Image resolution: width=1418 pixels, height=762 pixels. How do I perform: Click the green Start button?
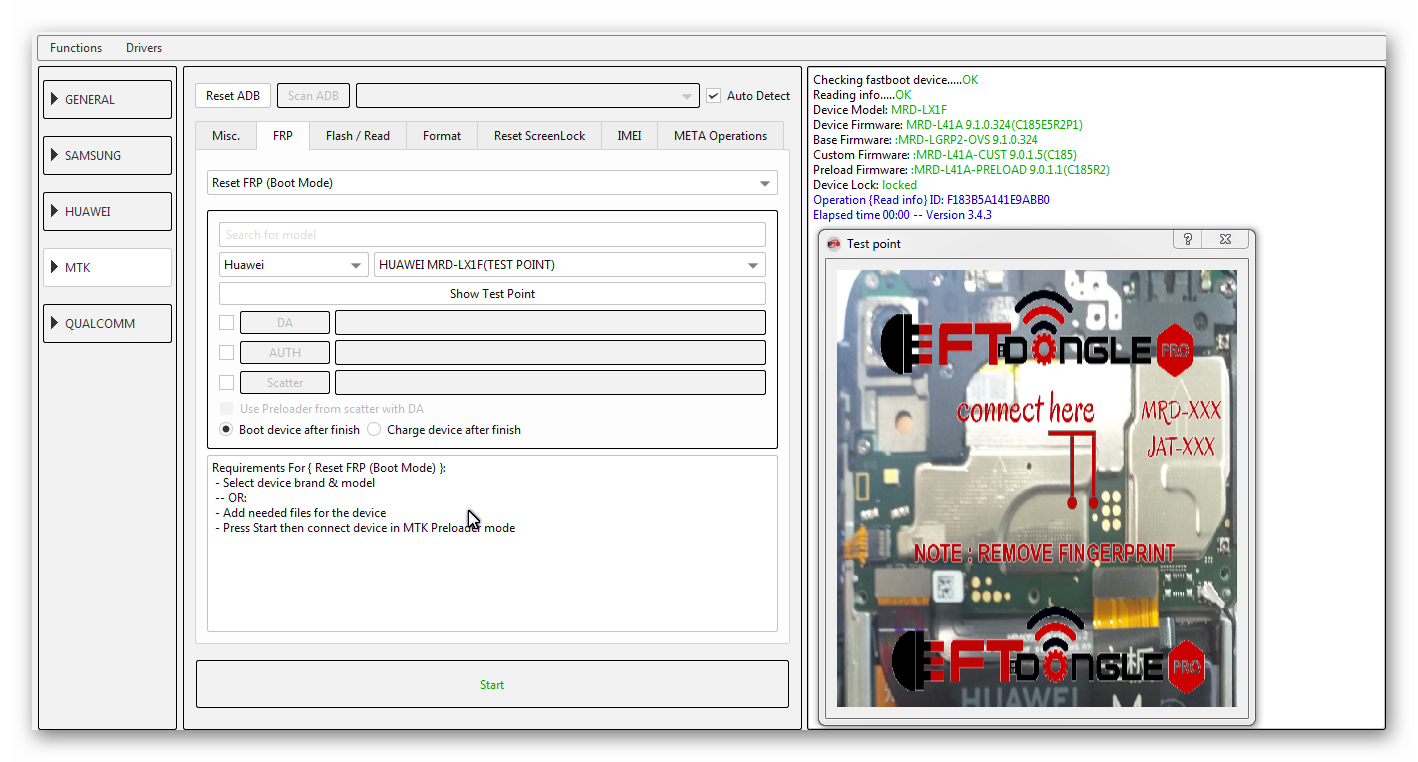coord(492,684)
